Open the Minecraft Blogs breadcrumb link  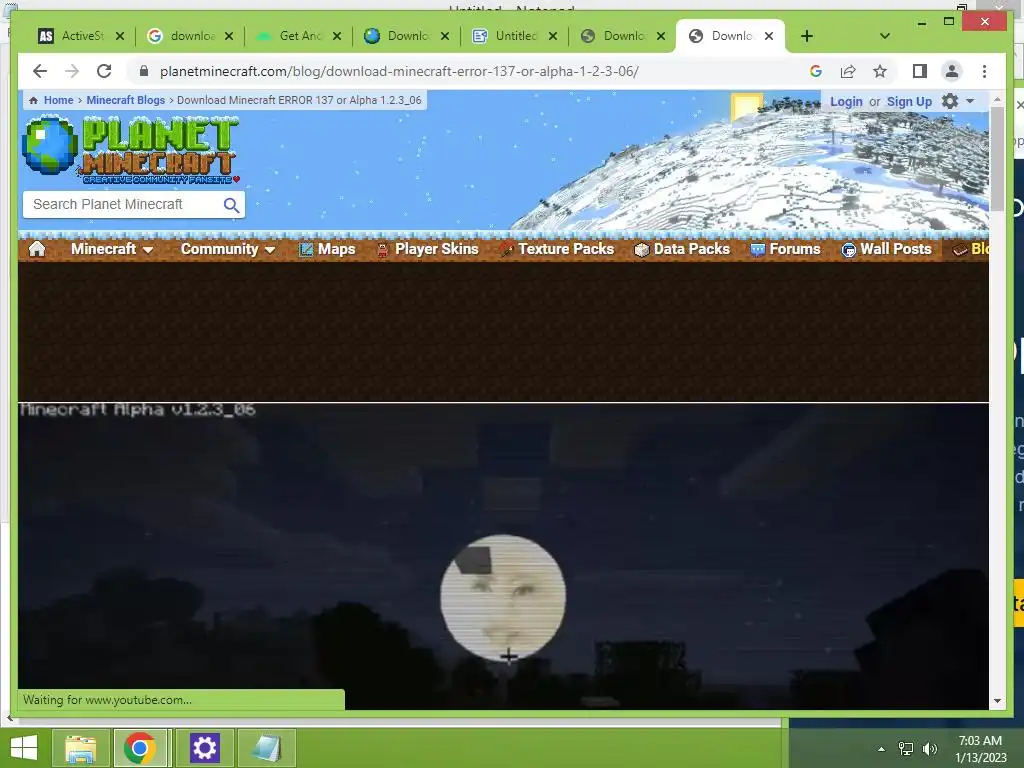[x=125, y=100]
